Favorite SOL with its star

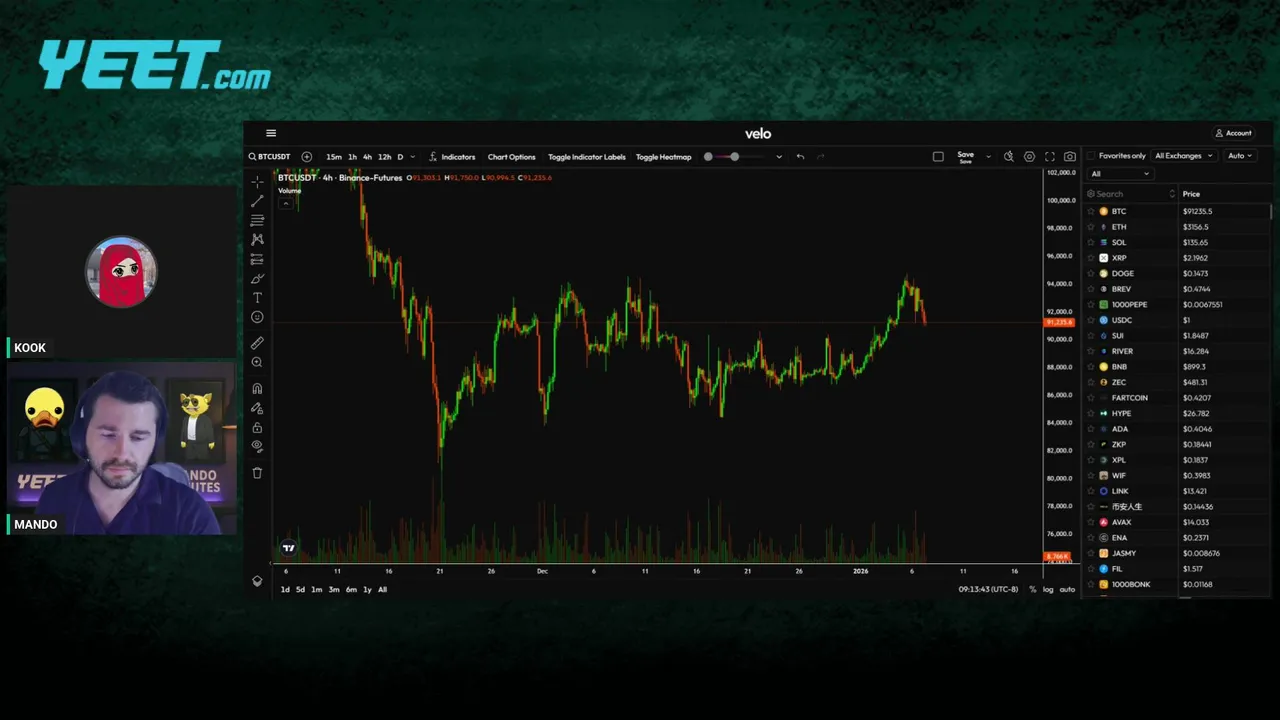pos(1091,242)
